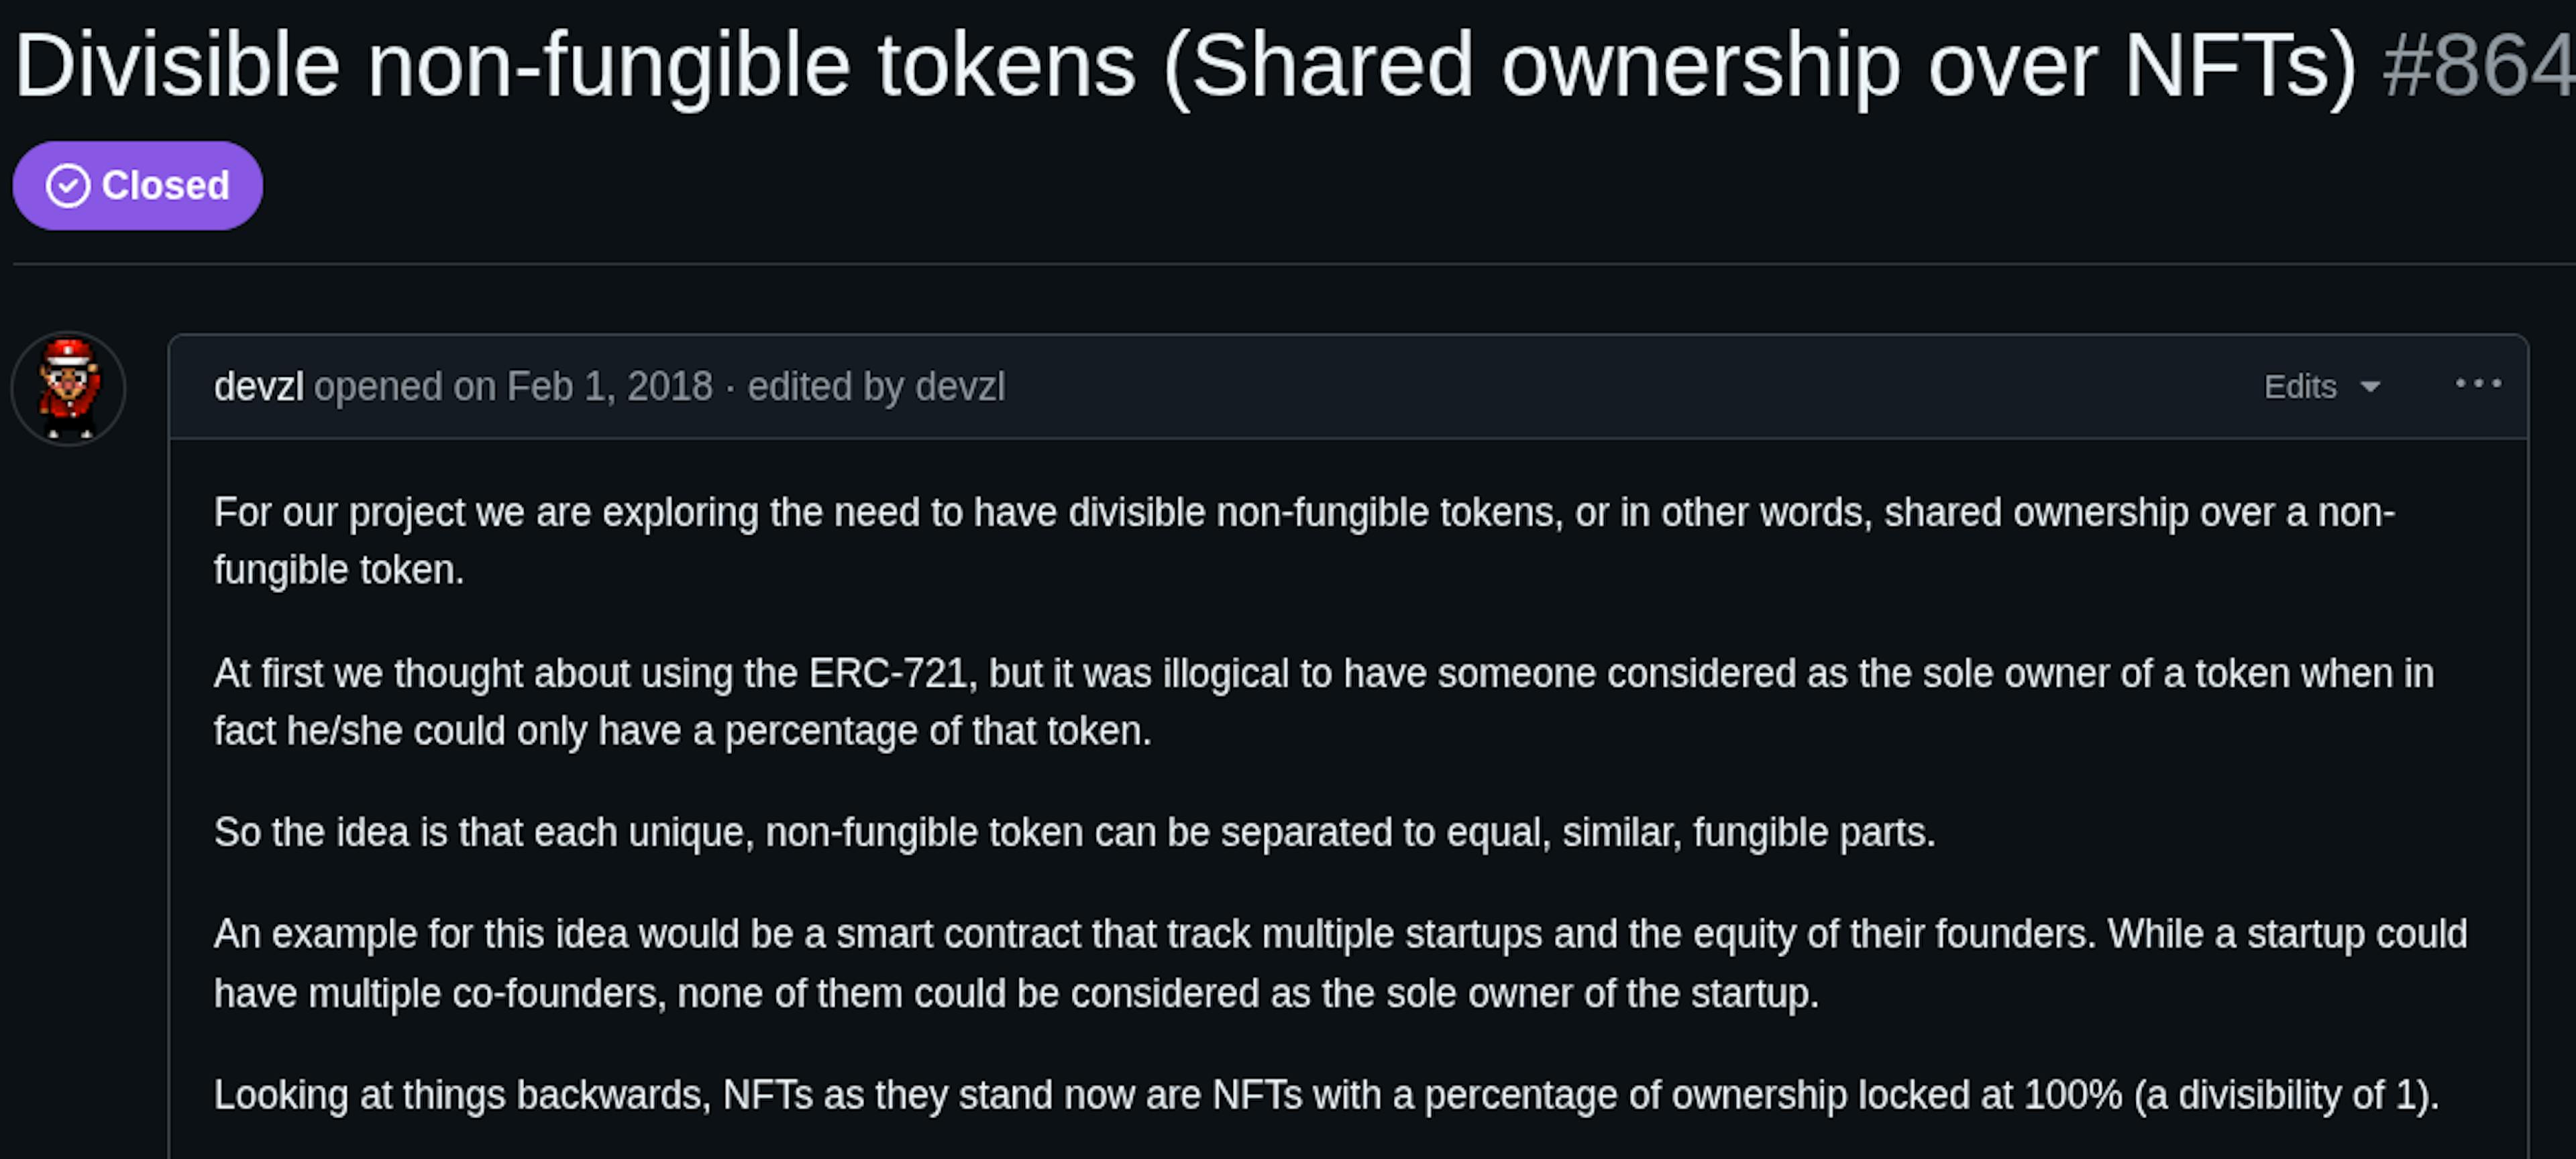Viewport: 2576px width, 1159px height.
Task: Click the purple Closed status badge
Action: 138,186
